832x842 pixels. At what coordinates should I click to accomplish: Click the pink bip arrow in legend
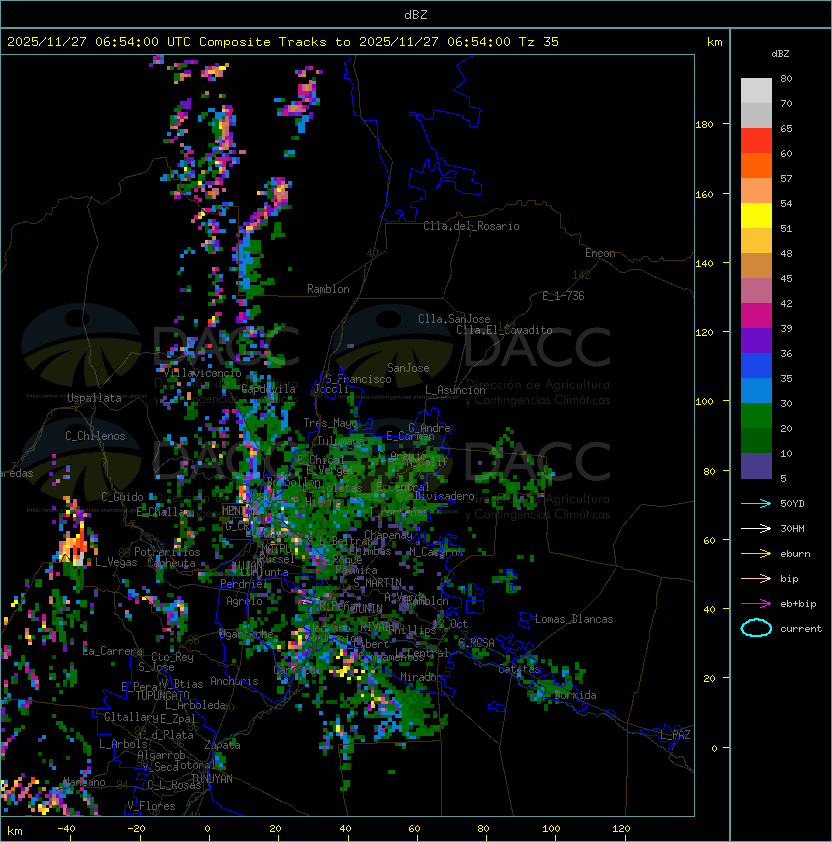(x=756, y=579)
